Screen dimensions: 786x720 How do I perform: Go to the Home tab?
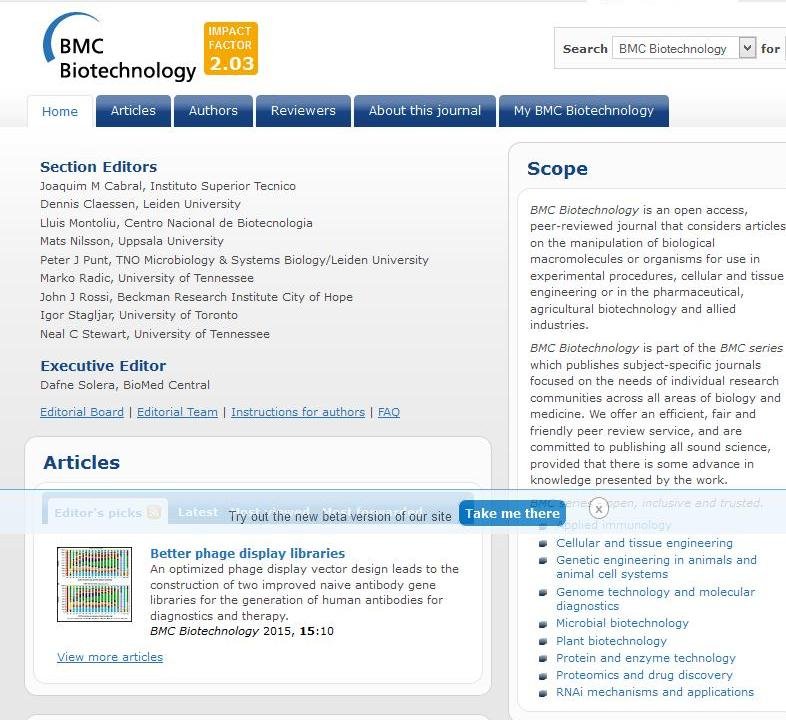pyautogui.click(x=60, y=111)
